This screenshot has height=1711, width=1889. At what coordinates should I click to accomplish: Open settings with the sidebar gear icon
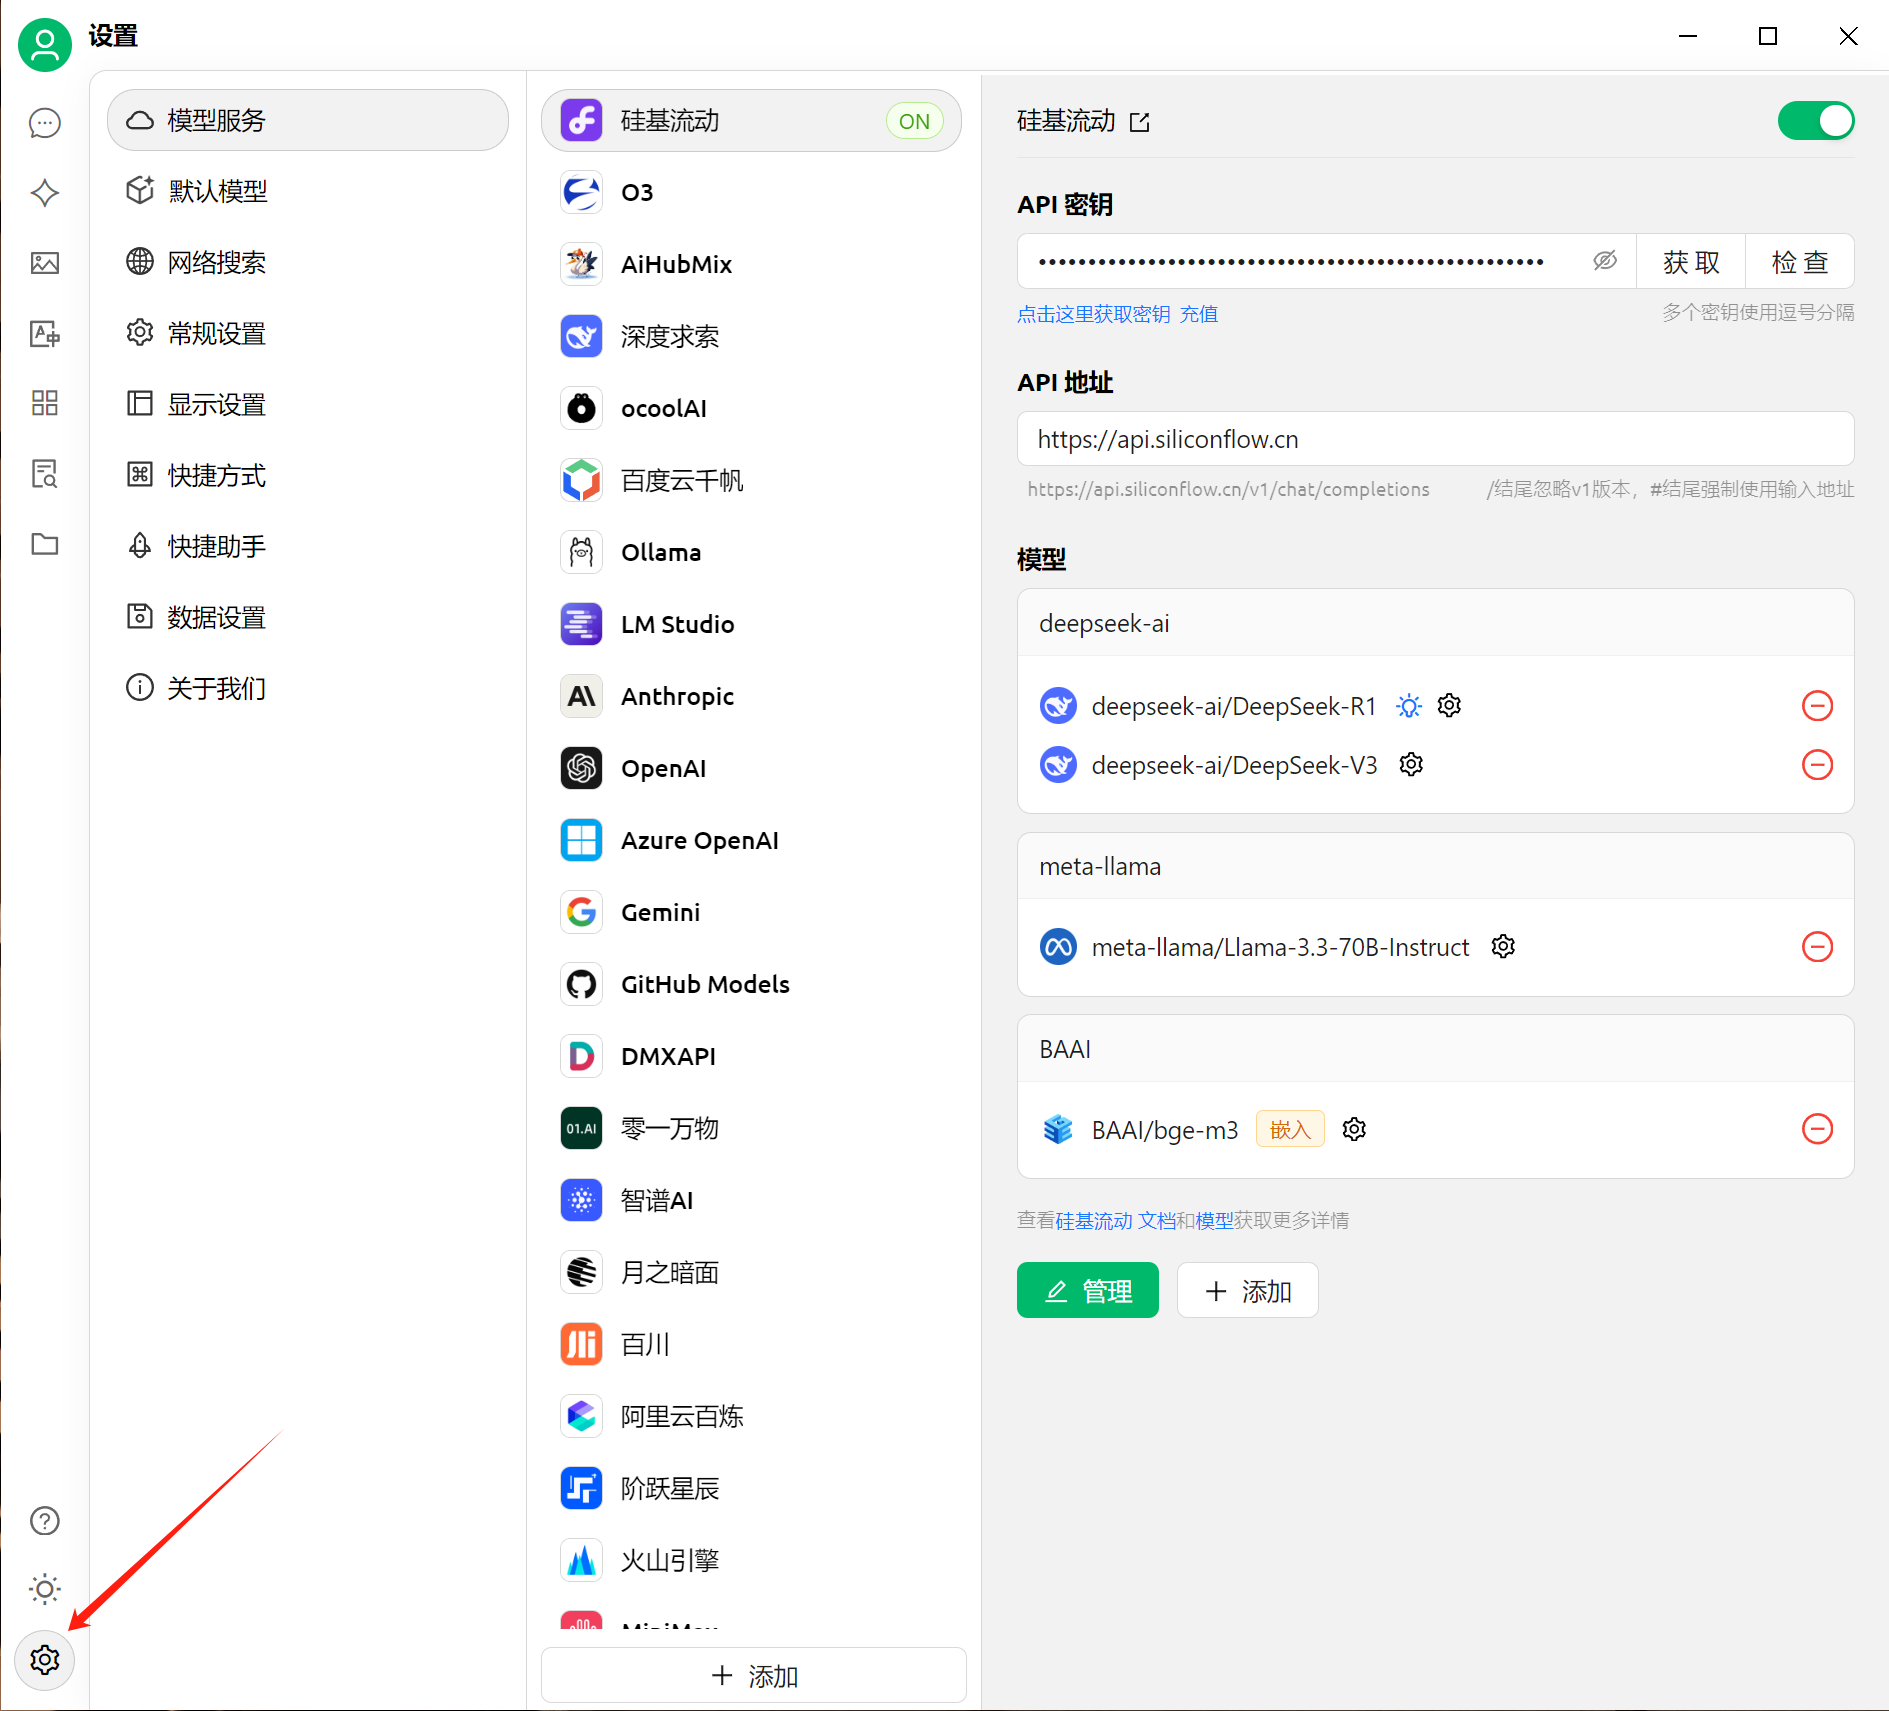[45, 1660]
